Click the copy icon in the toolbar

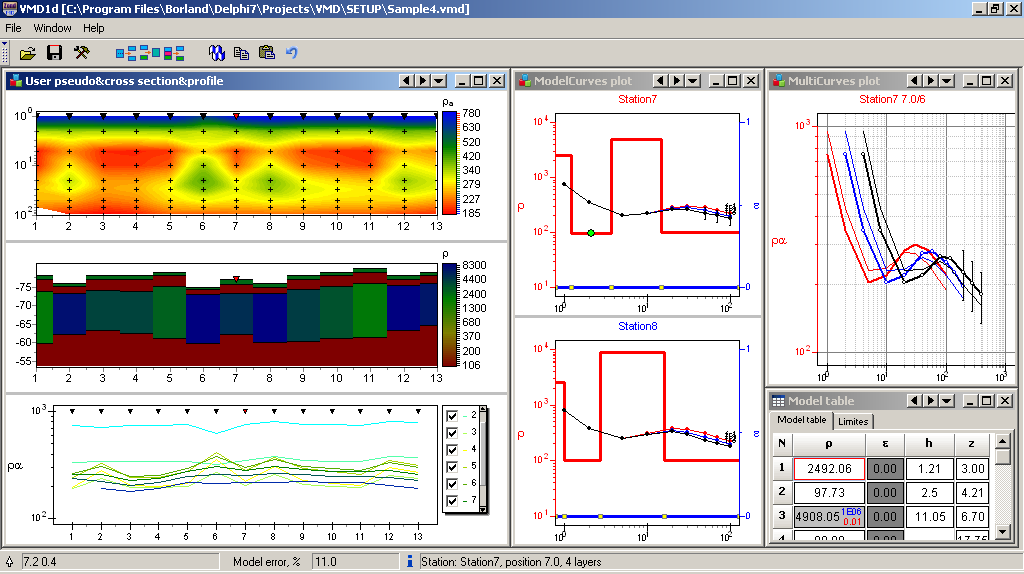point(241,52)
